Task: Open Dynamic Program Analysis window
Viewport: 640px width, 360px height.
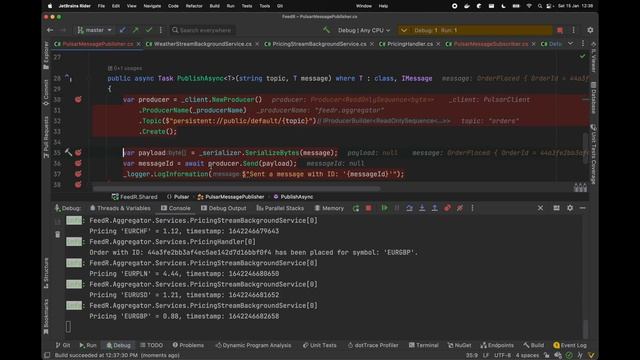Action: (x=253, y=345)
